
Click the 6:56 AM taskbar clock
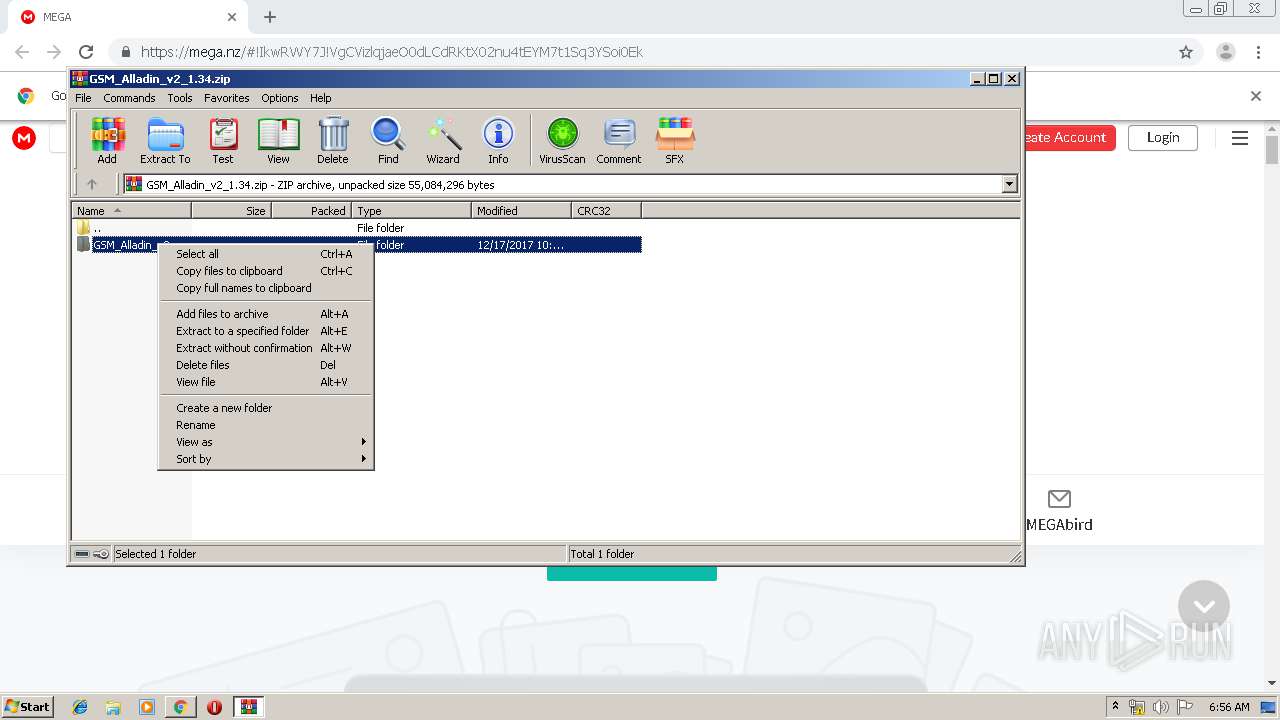click(x=1229, y=707)
